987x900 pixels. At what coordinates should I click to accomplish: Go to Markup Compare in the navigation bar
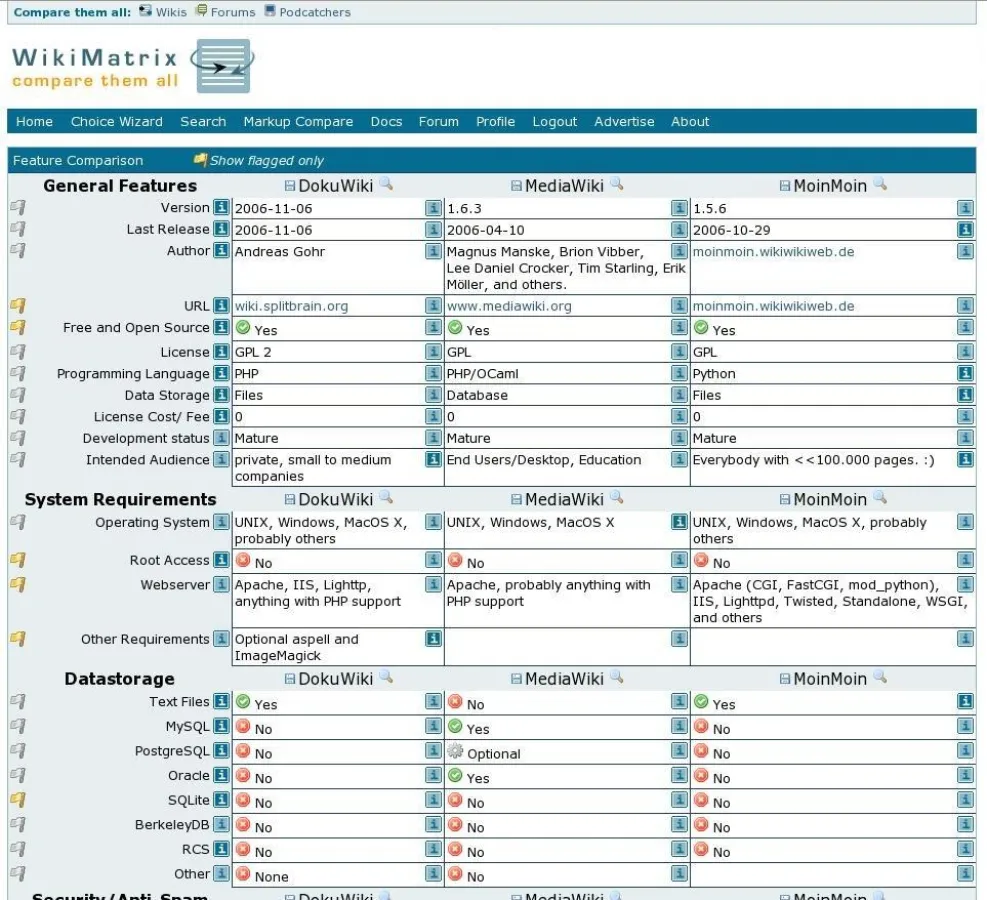point(298,122)
